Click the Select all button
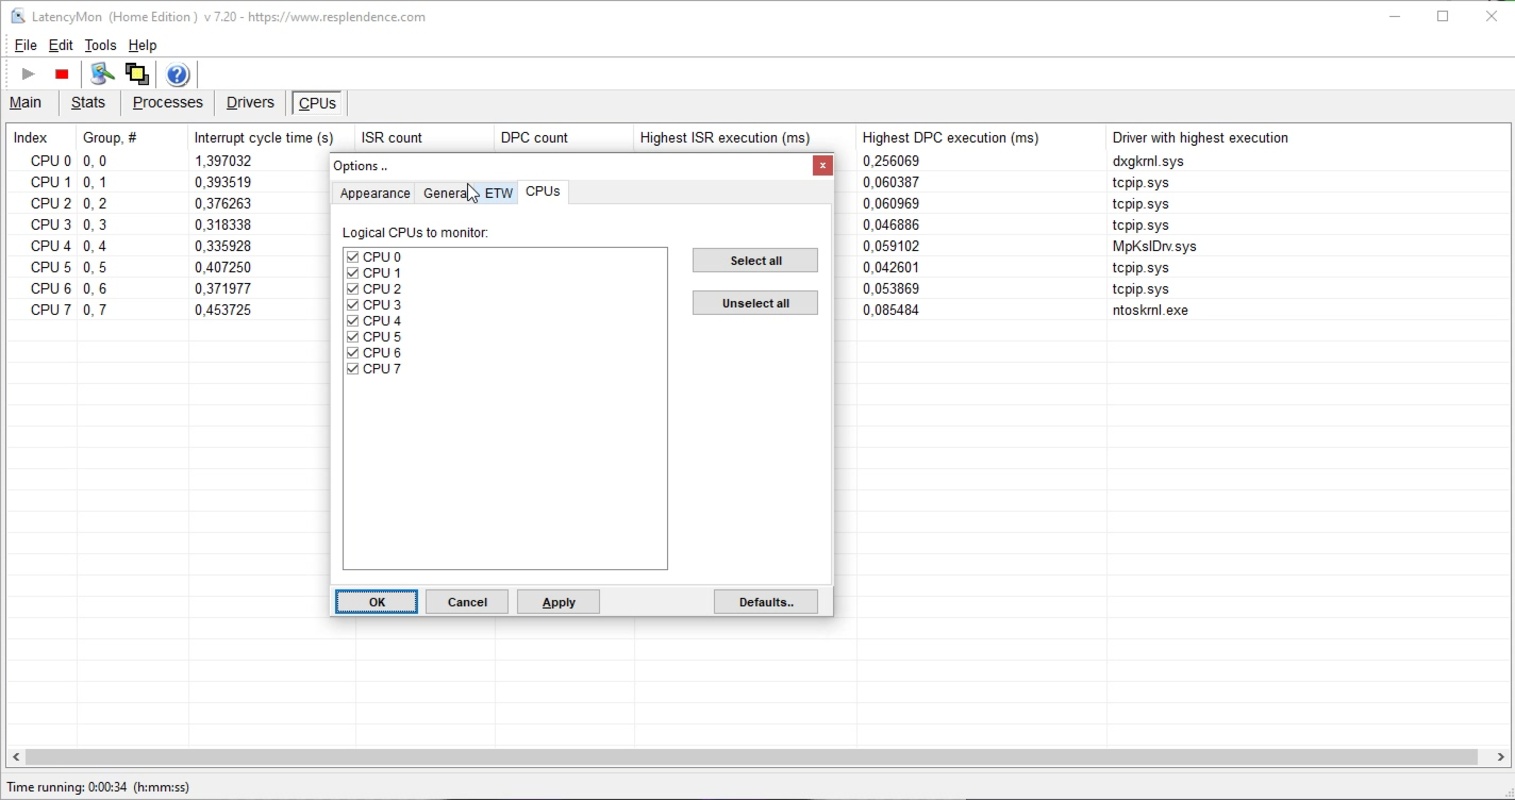The width and height of the screenshot is (1515, 800). coord(754,260)
